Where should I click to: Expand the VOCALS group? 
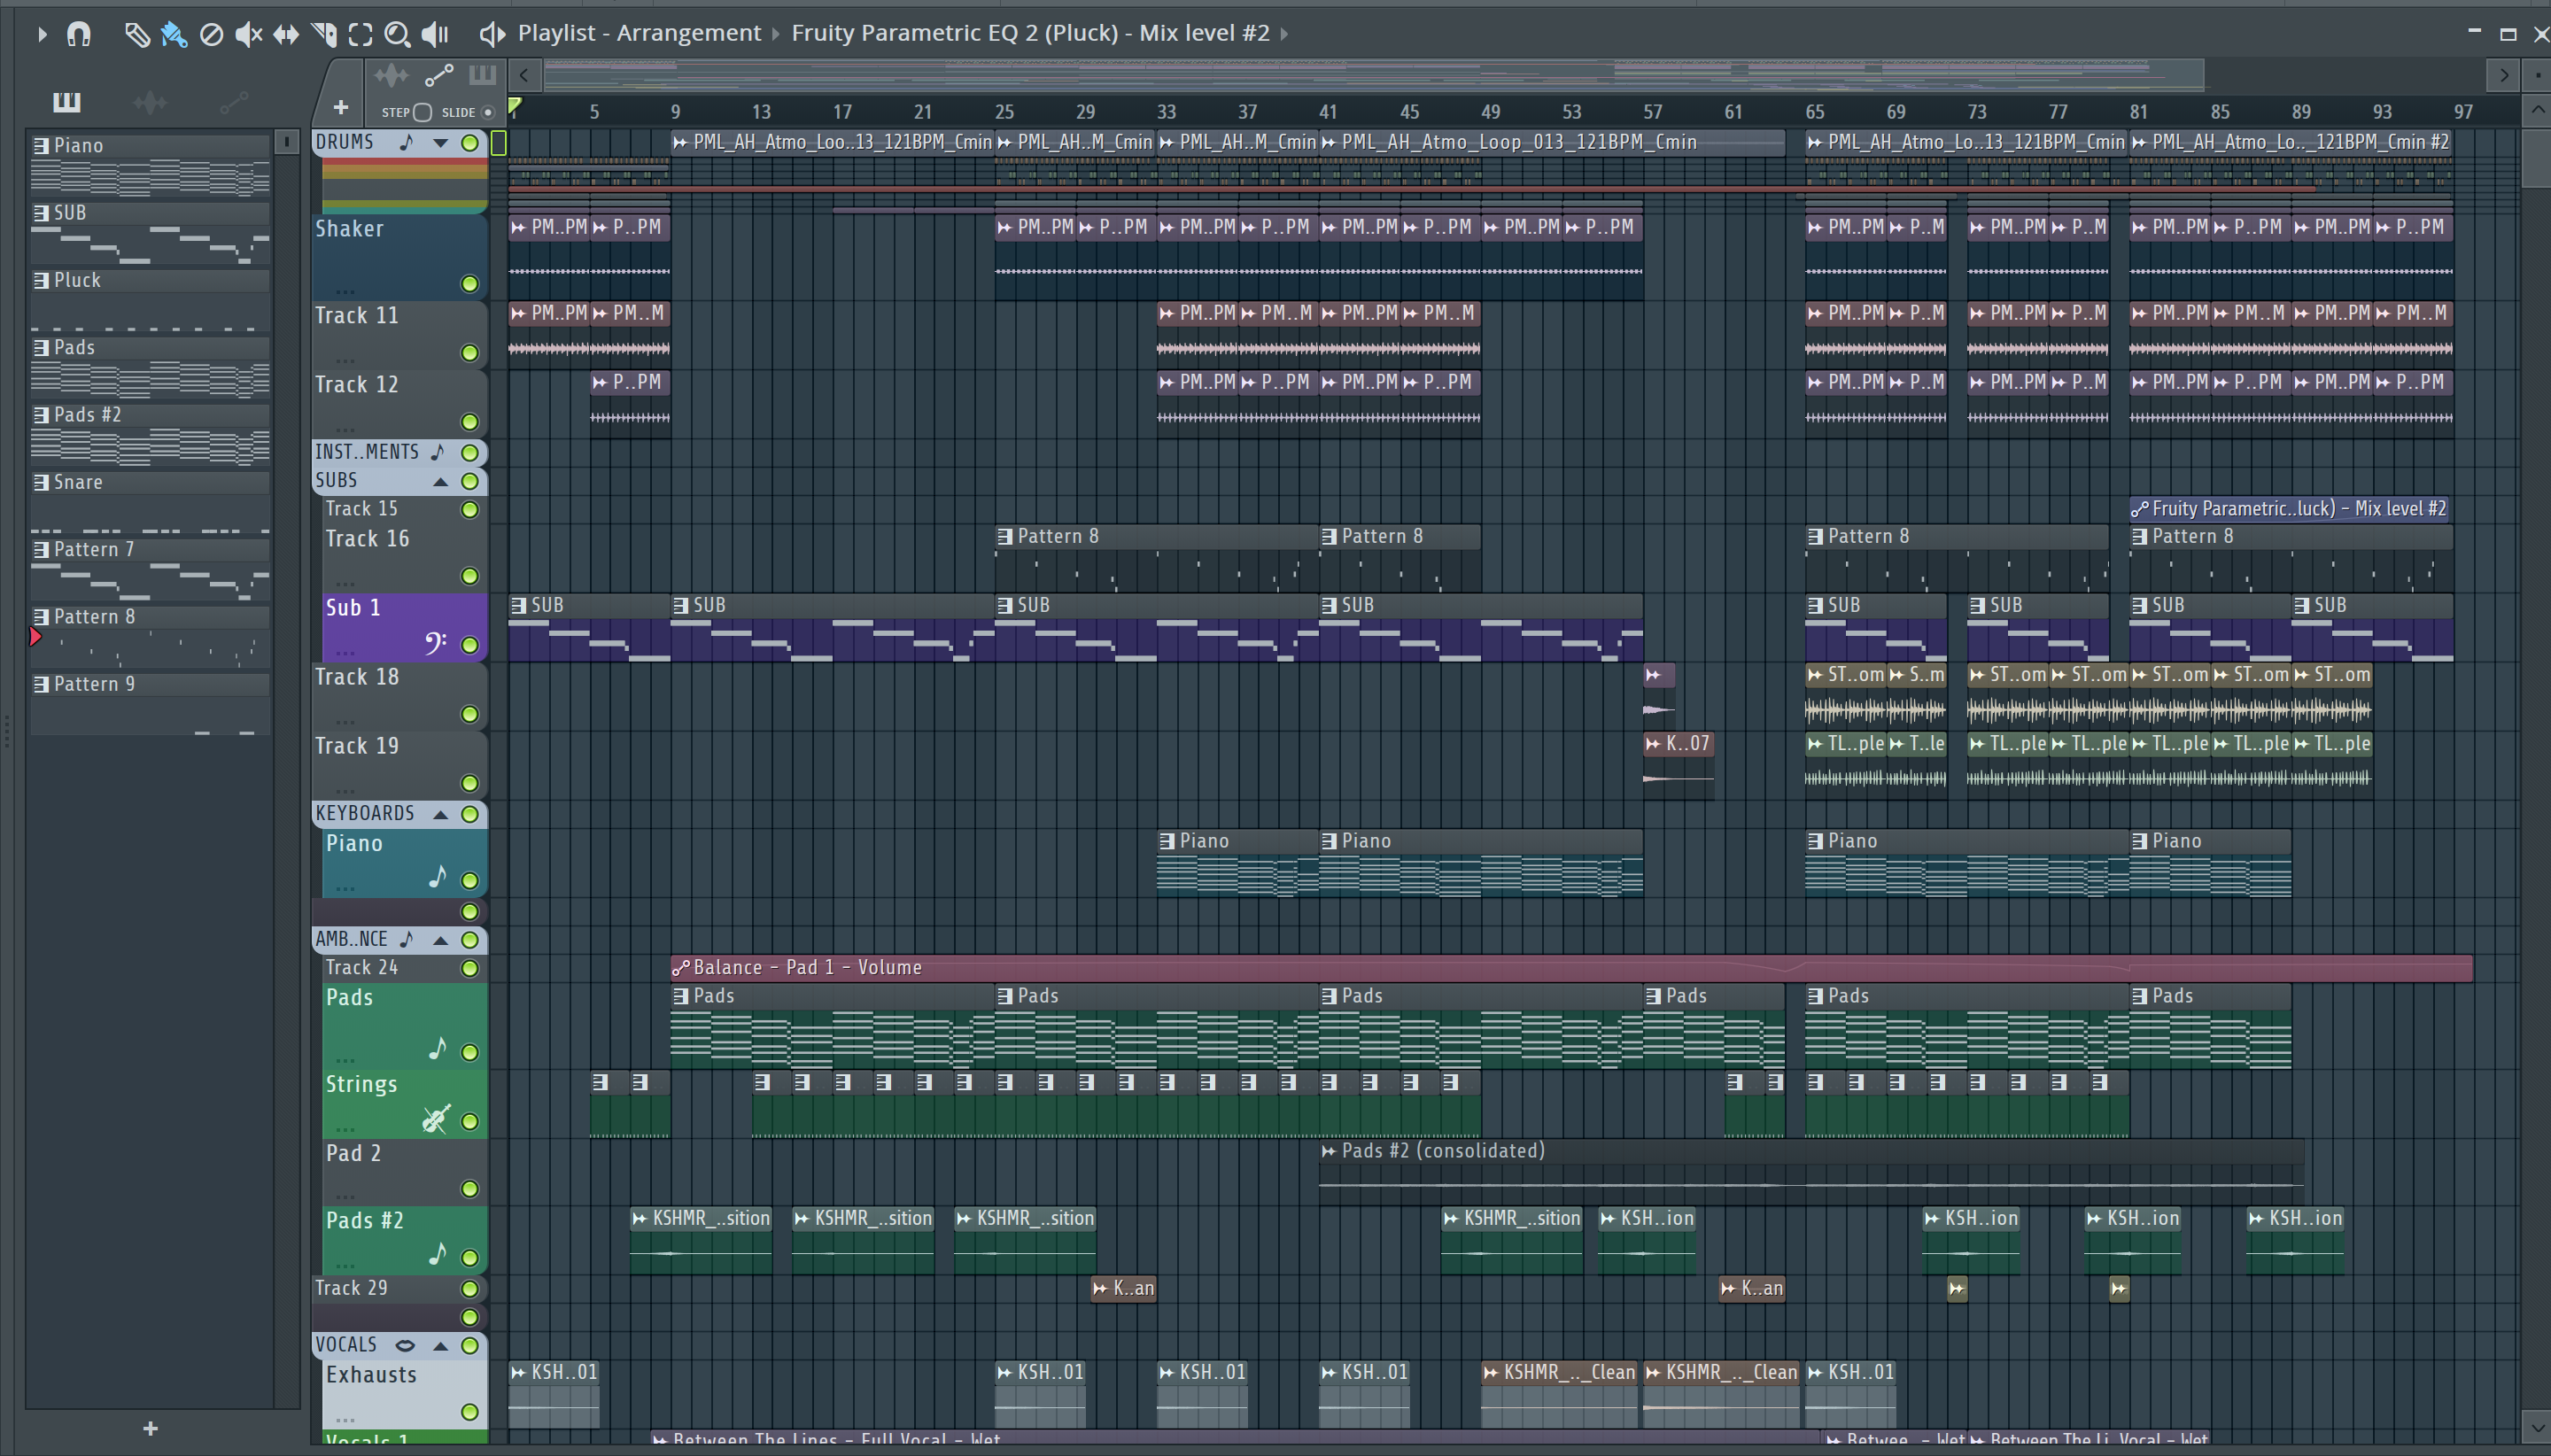(x=440, y=1346)
